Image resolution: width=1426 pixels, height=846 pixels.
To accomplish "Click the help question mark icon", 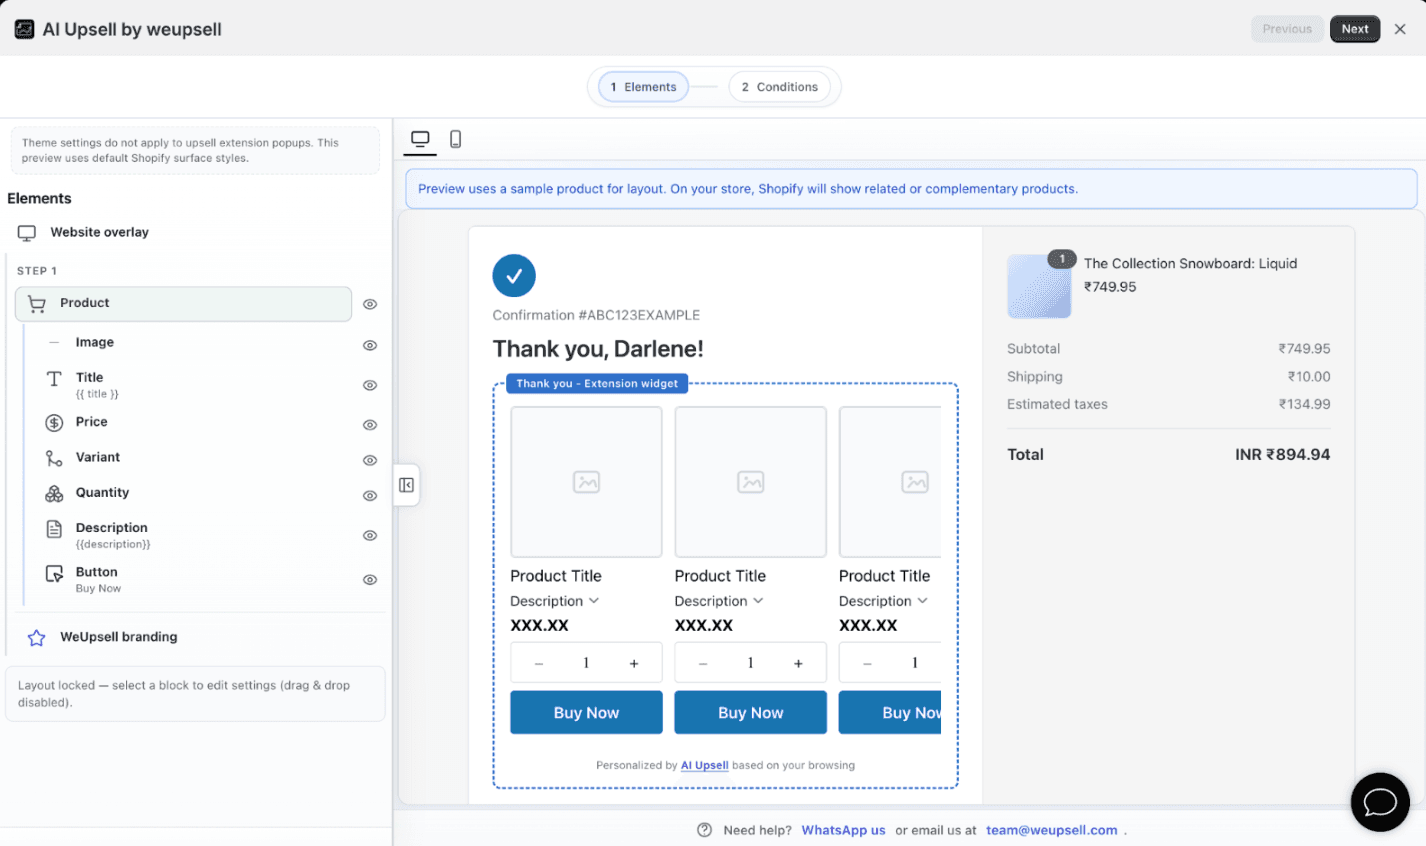I will coord(704,830).
